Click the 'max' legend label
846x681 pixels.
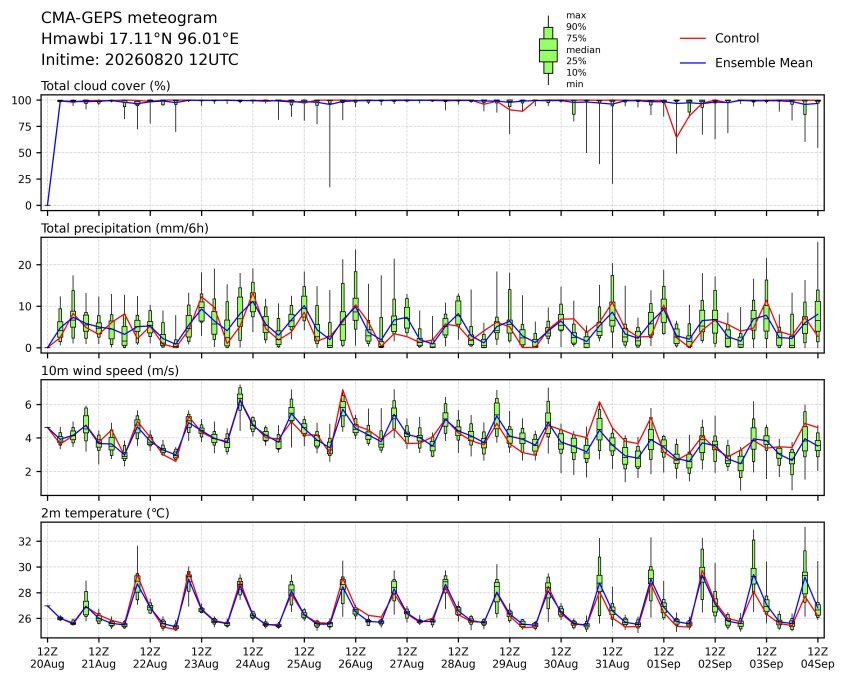576,15
